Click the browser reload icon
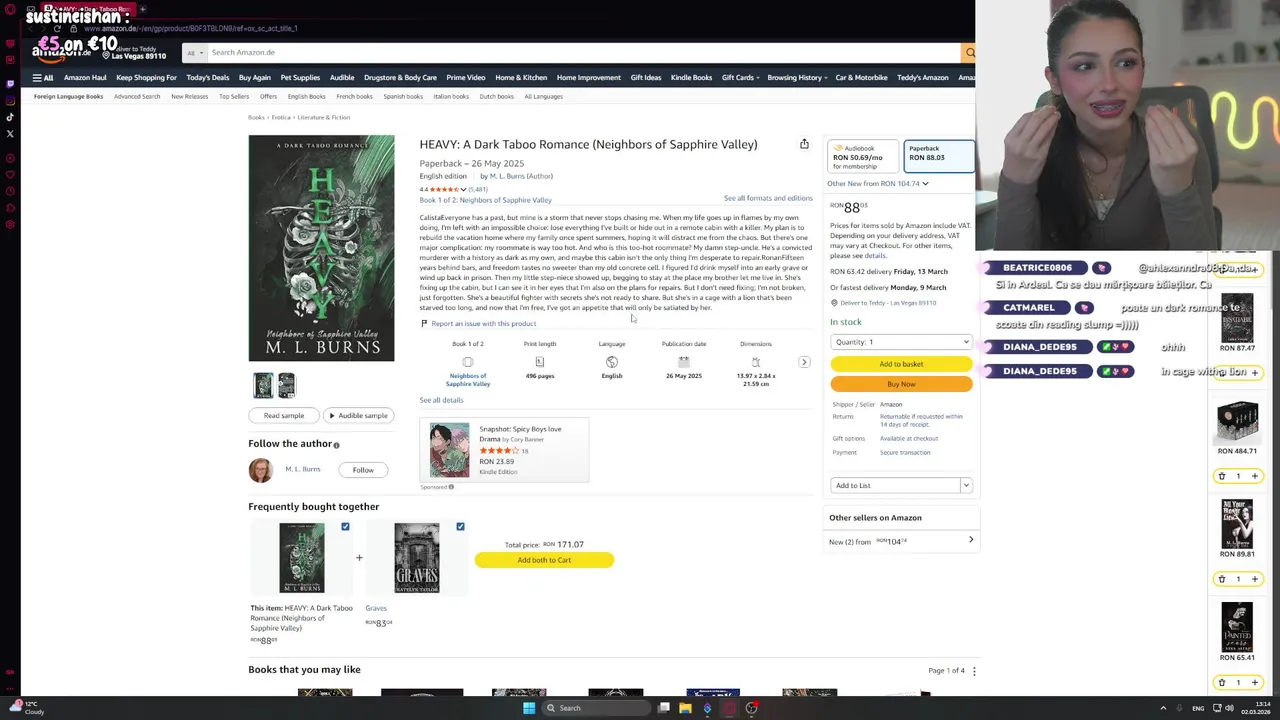The width and height of the screenshot is (1280, 720). click(57, 28)
